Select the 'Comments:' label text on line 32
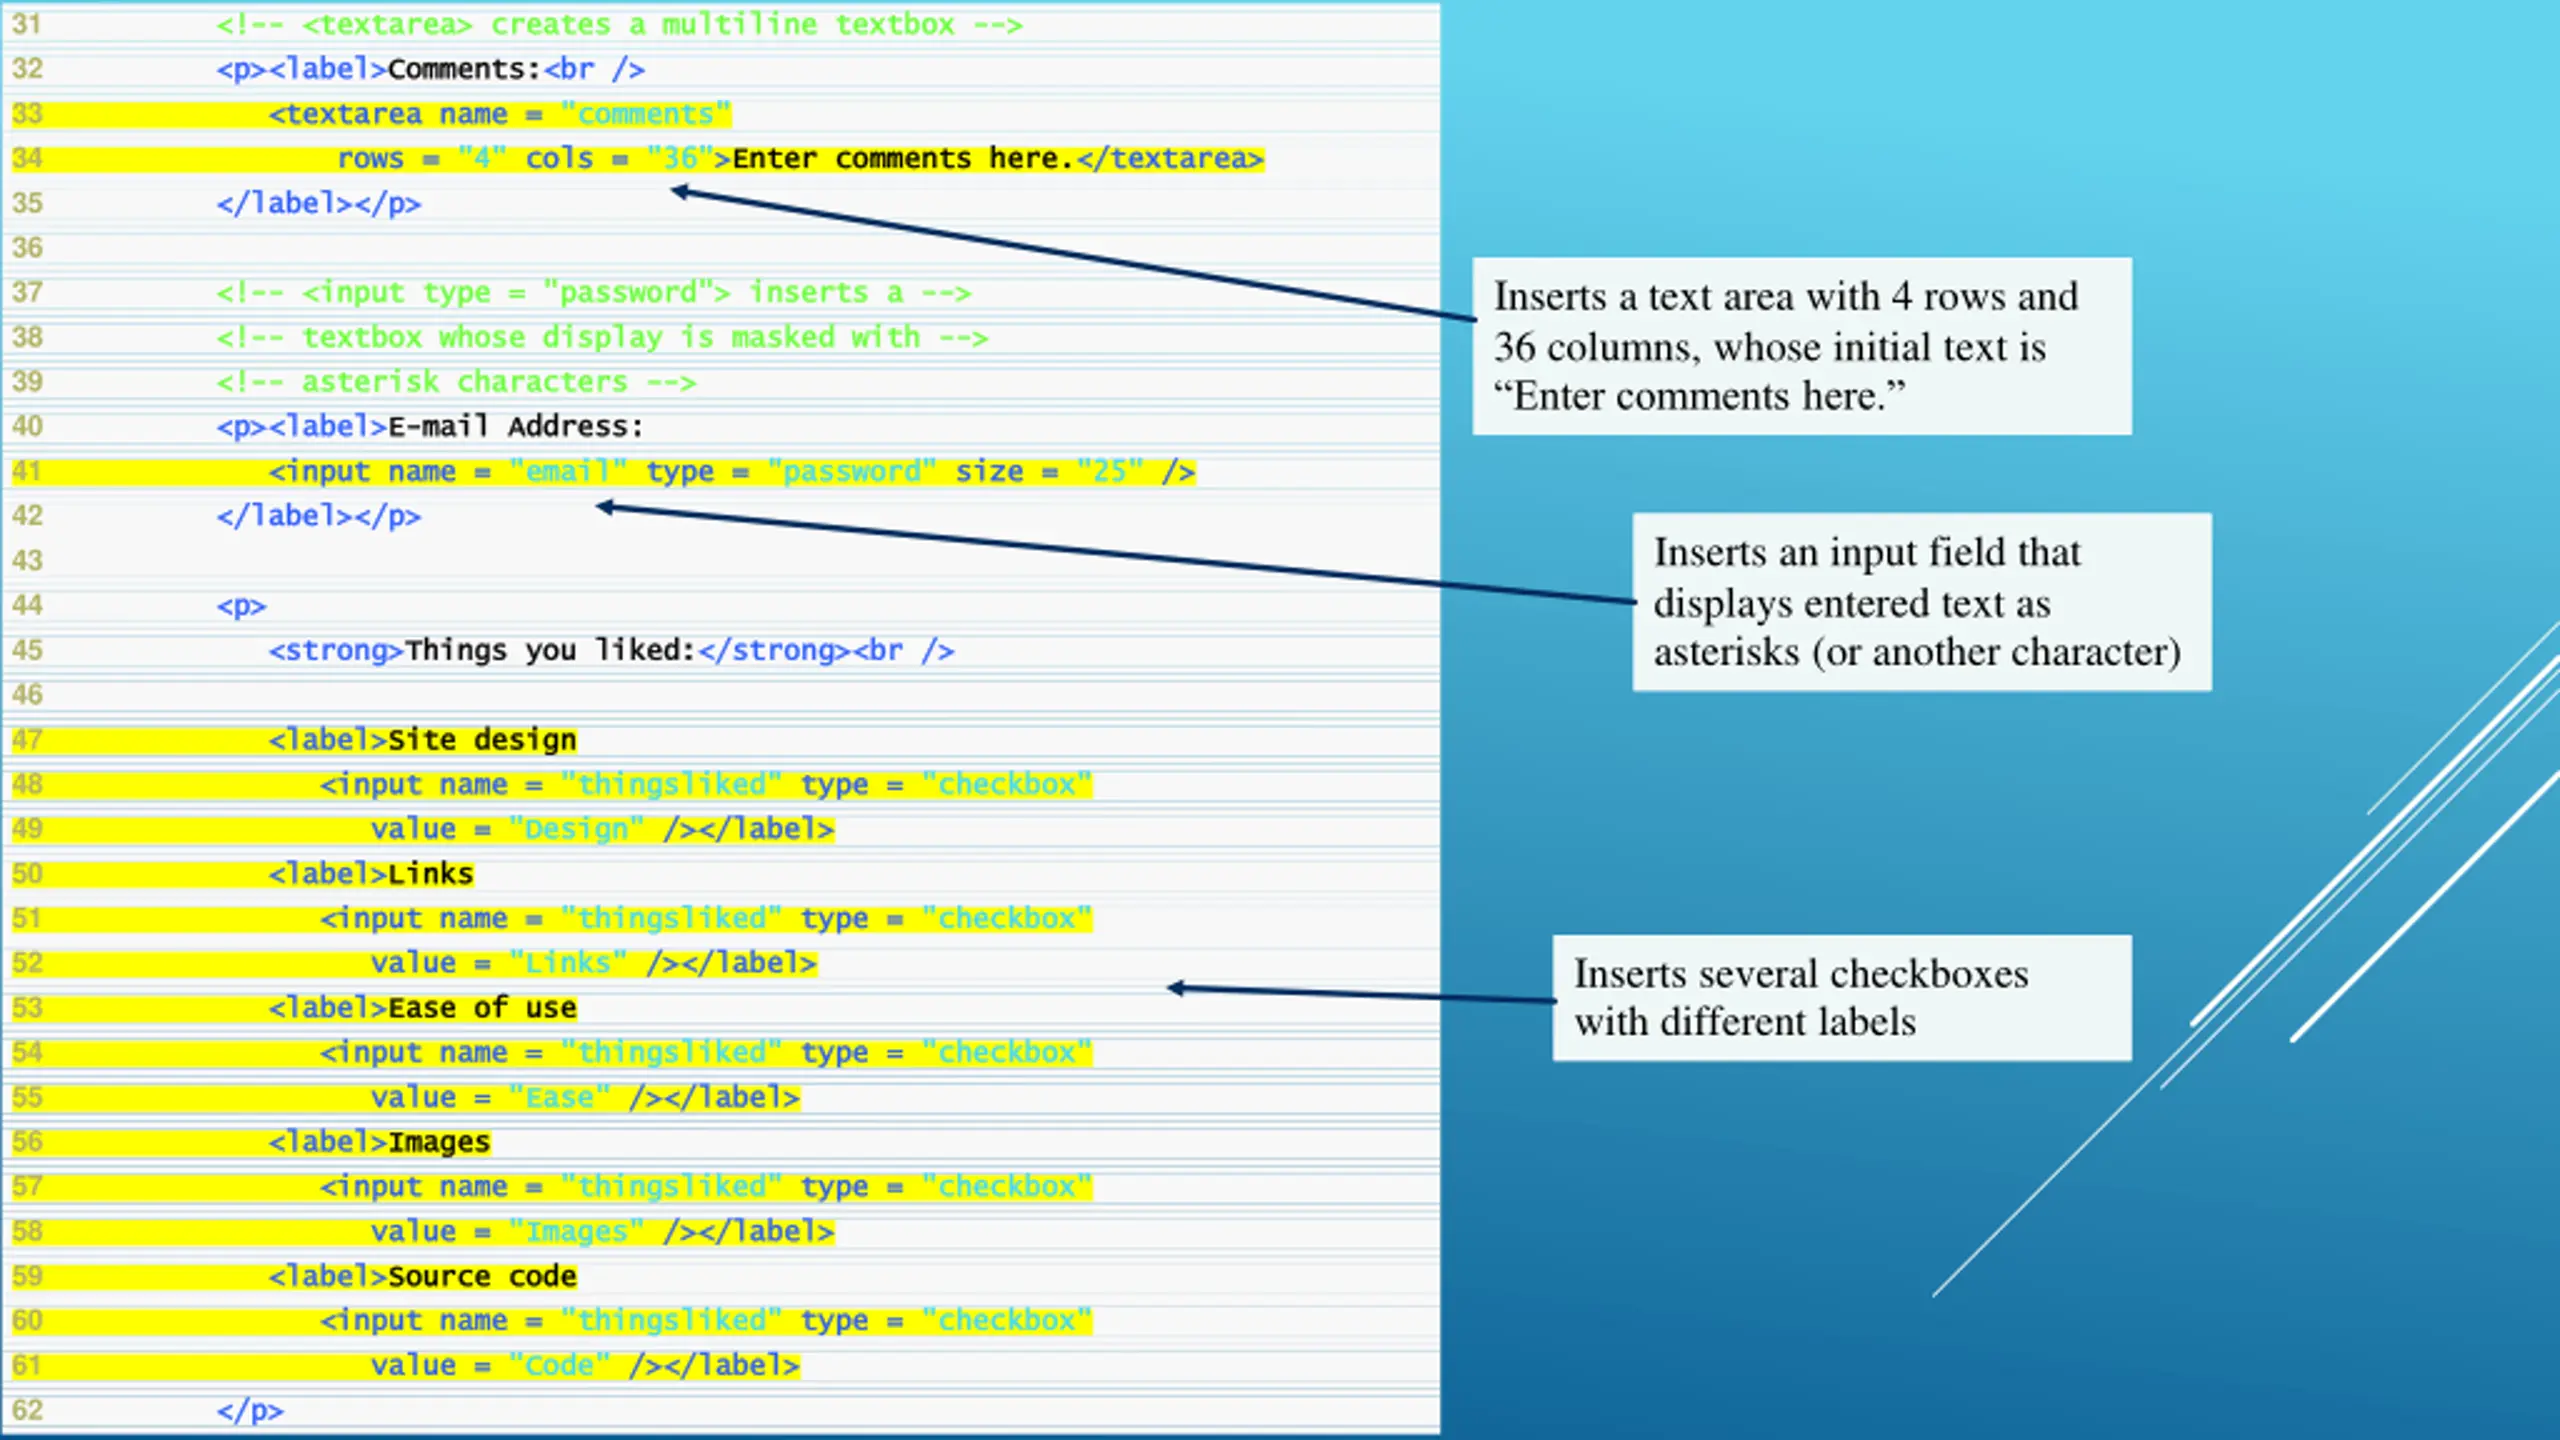Viewport: 2560px width, 1440px height. 464,69
